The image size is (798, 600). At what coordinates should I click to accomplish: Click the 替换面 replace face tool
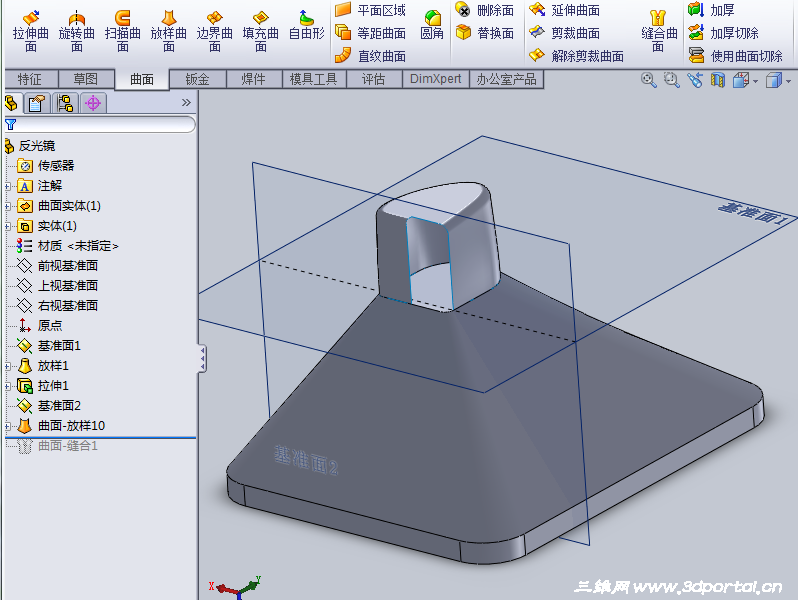point(484,33)
